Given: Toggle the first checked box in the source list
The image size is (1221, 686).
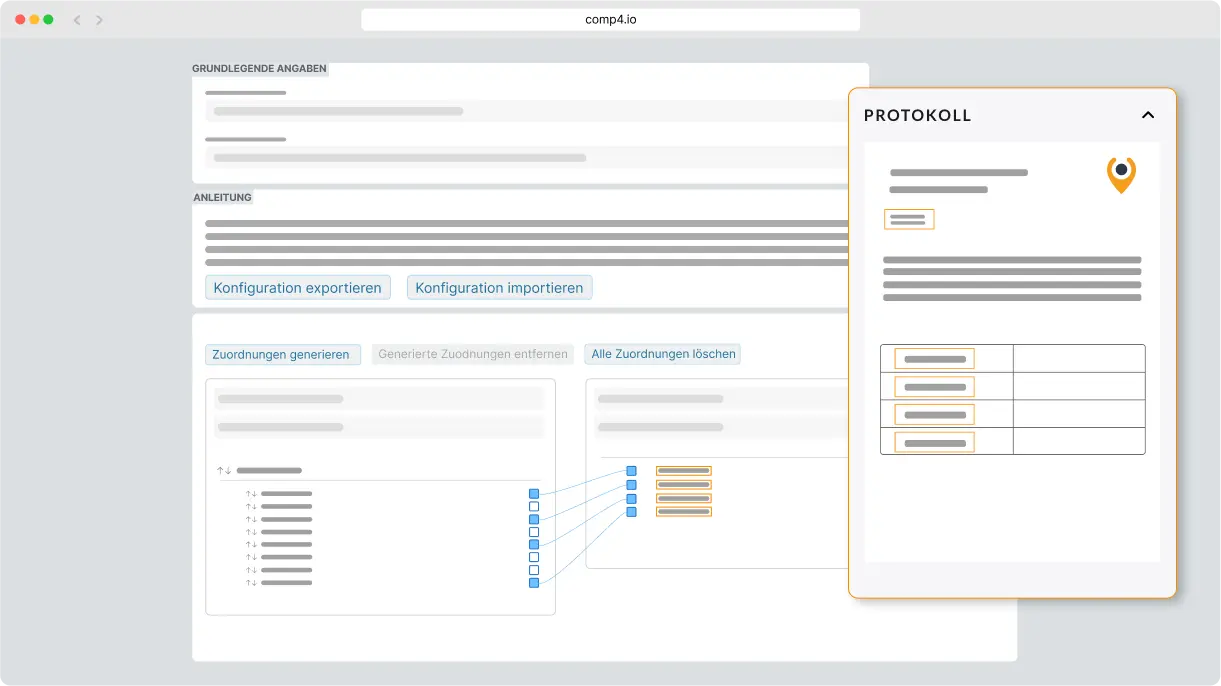Looking at the screenshot, I should point(534,494).
